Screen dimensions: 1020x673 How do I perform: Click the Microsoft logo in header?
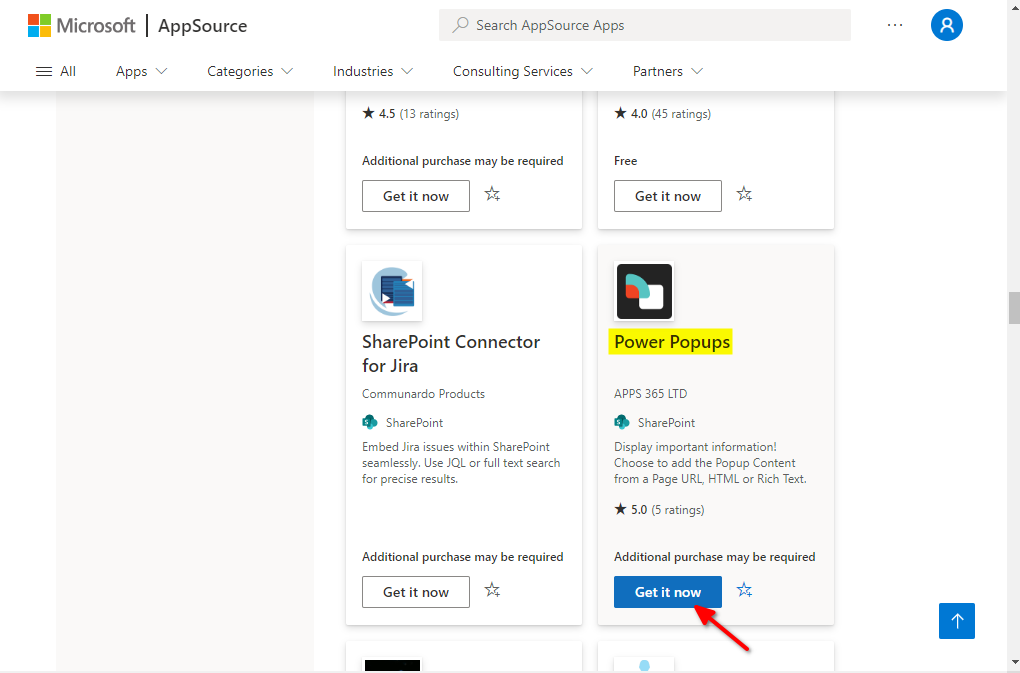[81, 26]
